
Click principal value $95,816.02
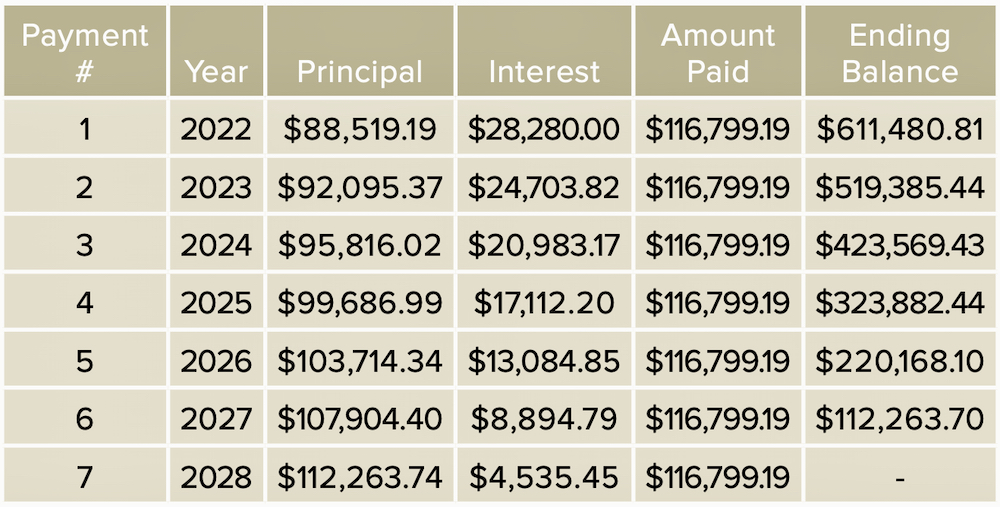tap(360, 246)
